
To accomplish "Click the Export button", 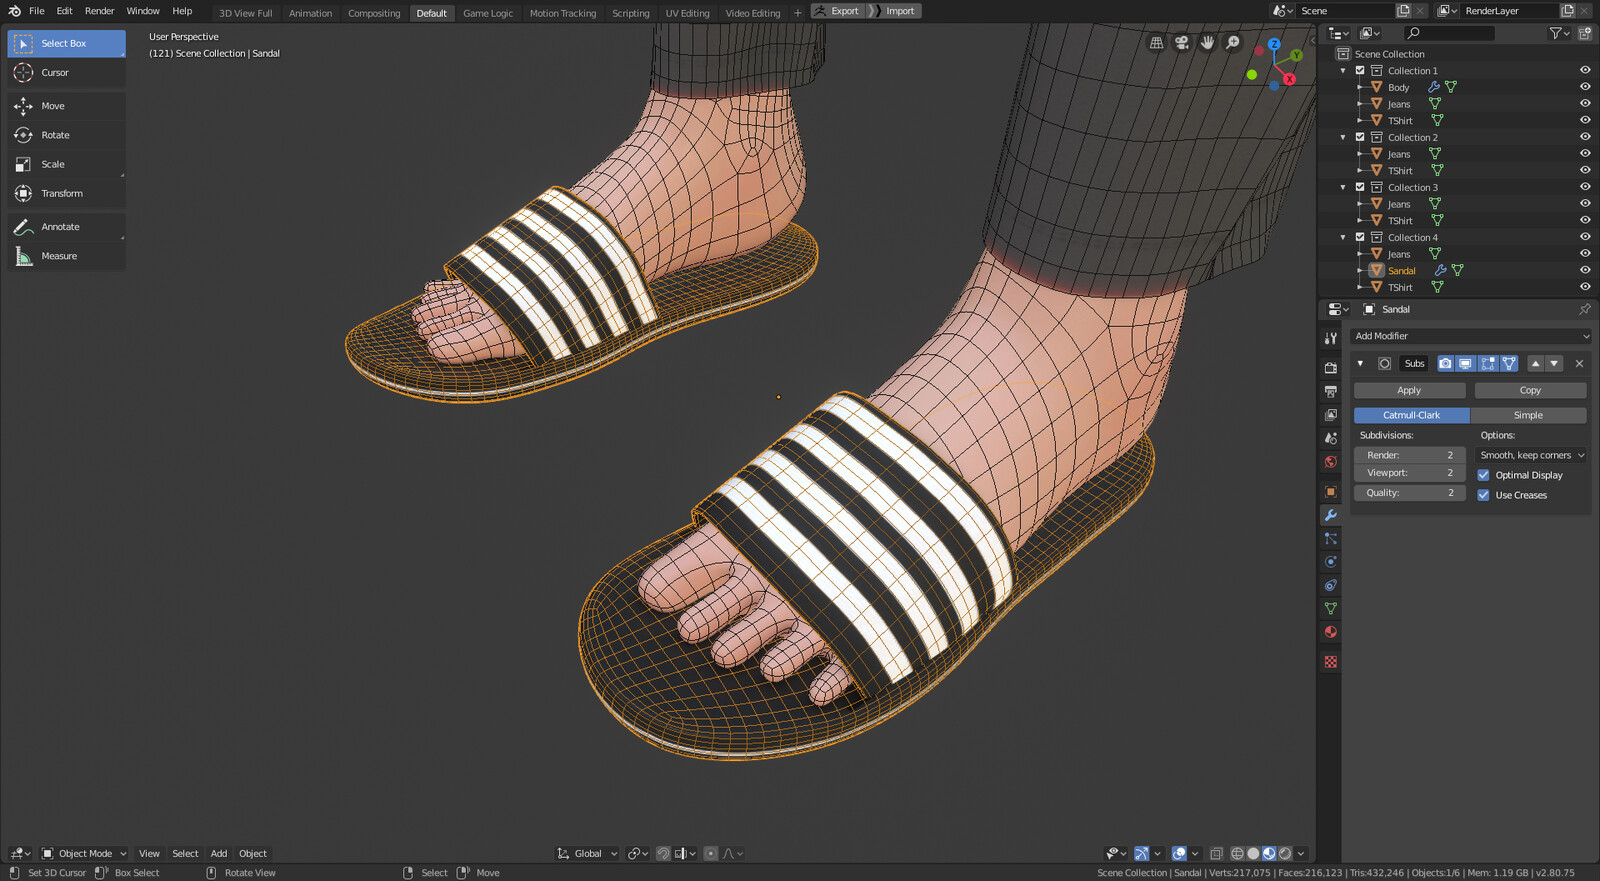I will 837,11.
